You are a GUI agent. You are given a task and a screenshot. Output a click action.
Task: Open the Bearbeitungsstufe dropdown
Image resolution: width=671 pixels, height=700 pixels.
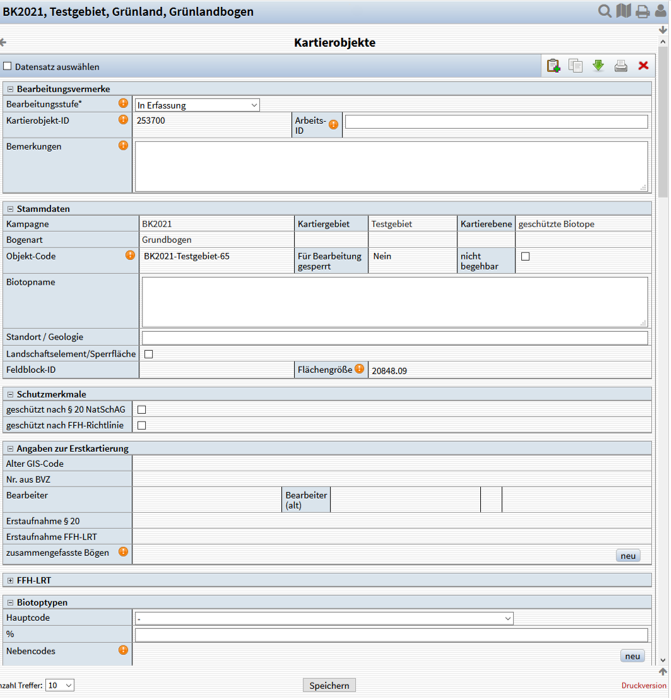click(197, 105)
